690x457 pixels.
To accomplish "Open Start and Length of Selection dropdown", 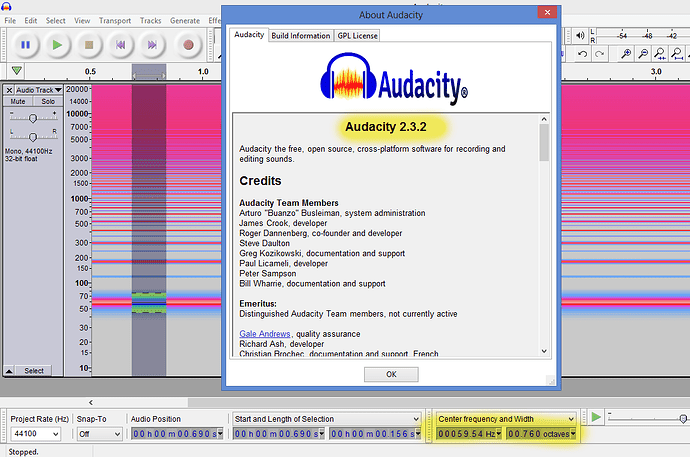I will (x=327, y=419).
